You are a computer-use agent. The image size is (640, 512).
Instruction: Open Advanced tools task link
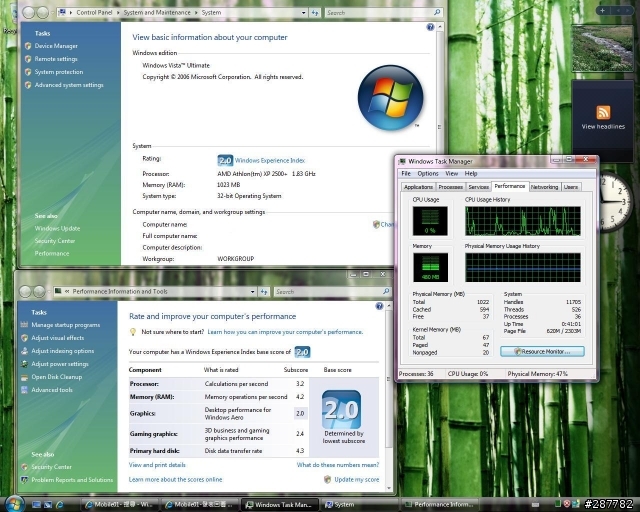click(x=52, y=390)
